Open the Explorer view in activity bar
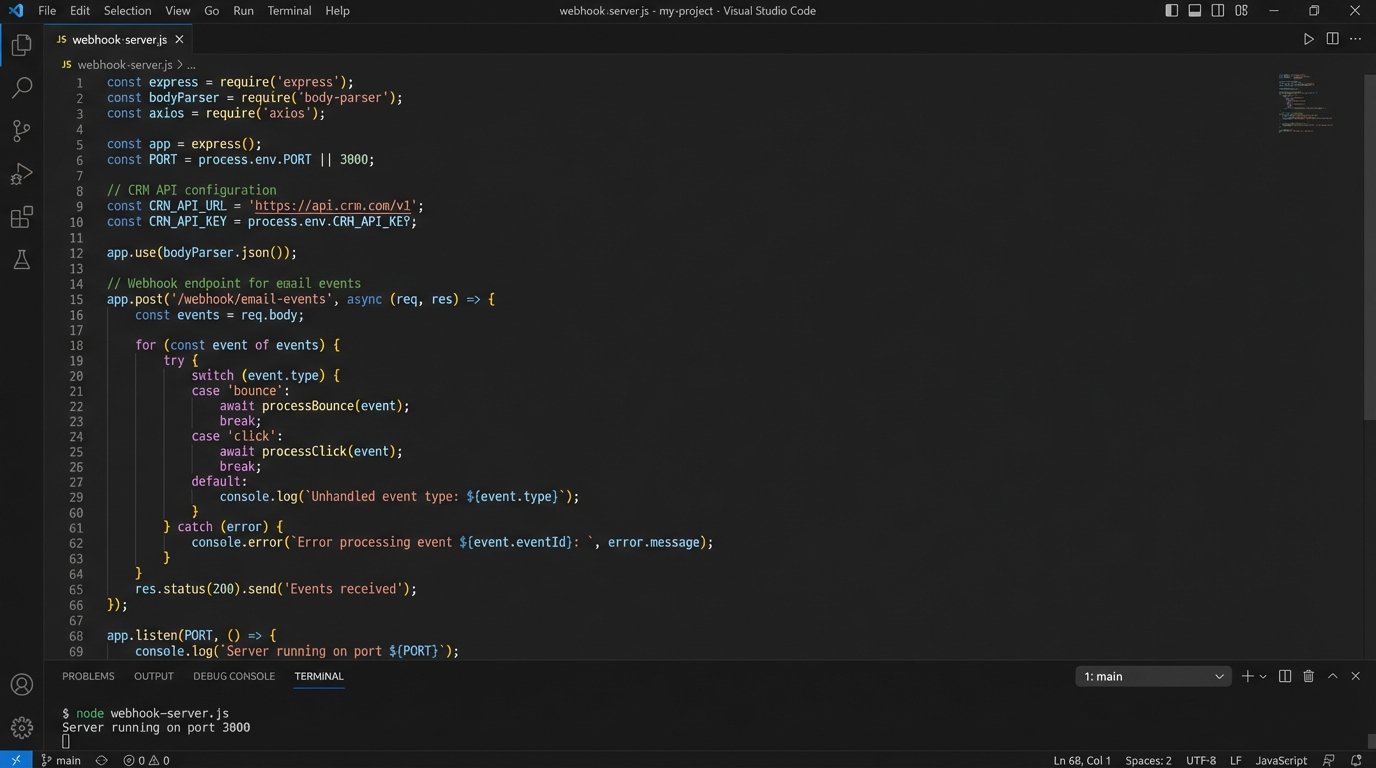The height and width of the screenshot is (768, 1376). click(21, 45)
